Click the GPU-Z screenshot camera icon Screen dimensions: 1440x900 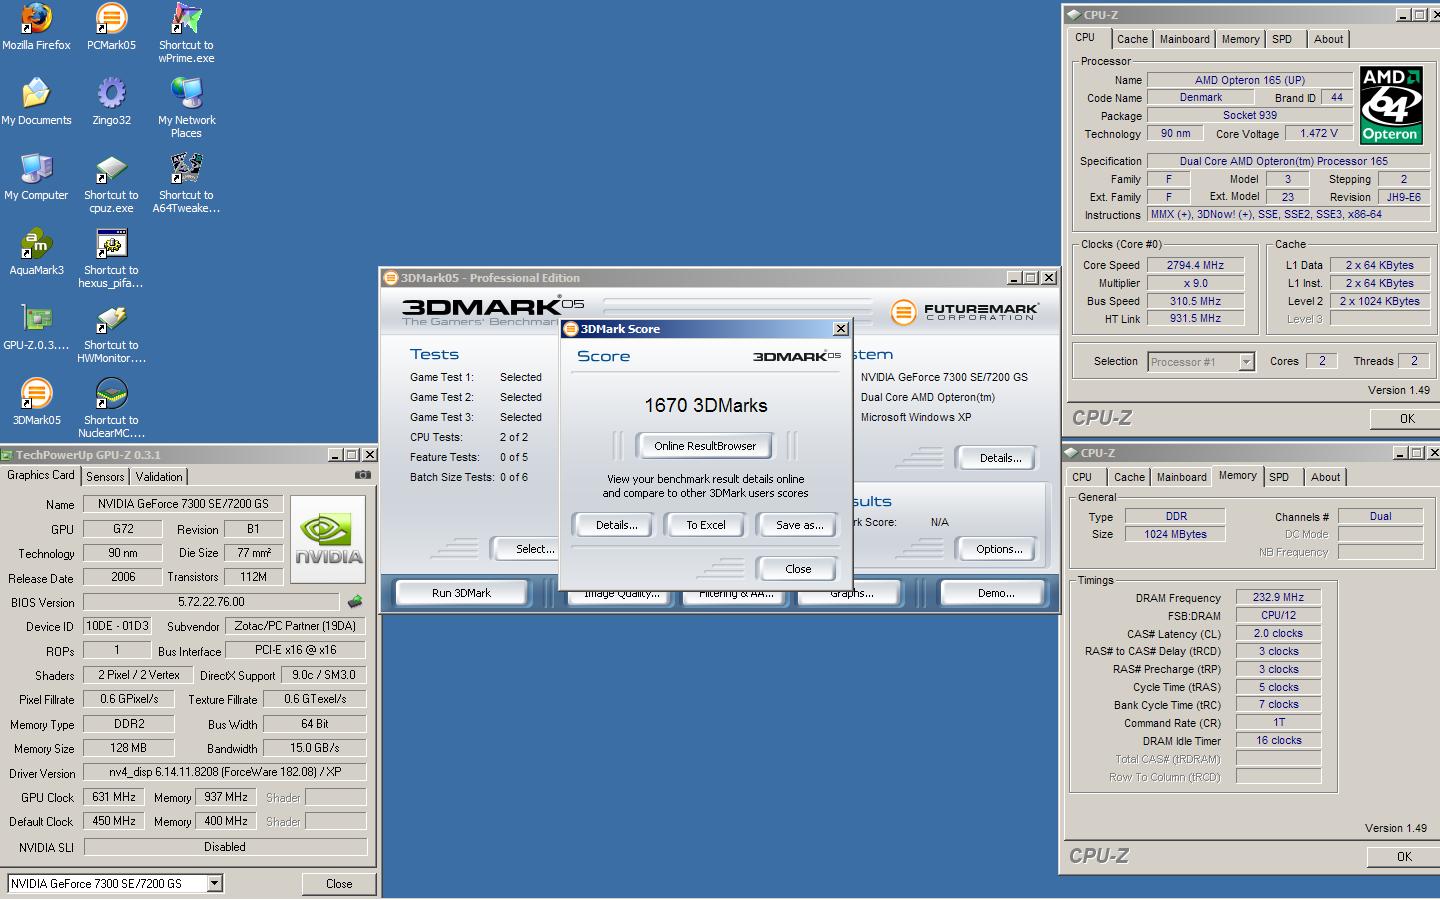point(362,475)
